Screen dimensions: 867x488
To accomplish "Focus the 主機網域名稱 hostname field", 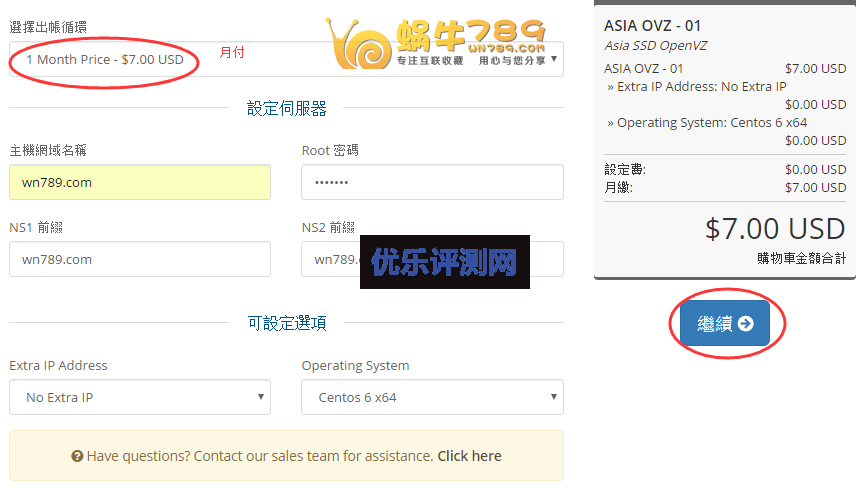I will [140, 182].
